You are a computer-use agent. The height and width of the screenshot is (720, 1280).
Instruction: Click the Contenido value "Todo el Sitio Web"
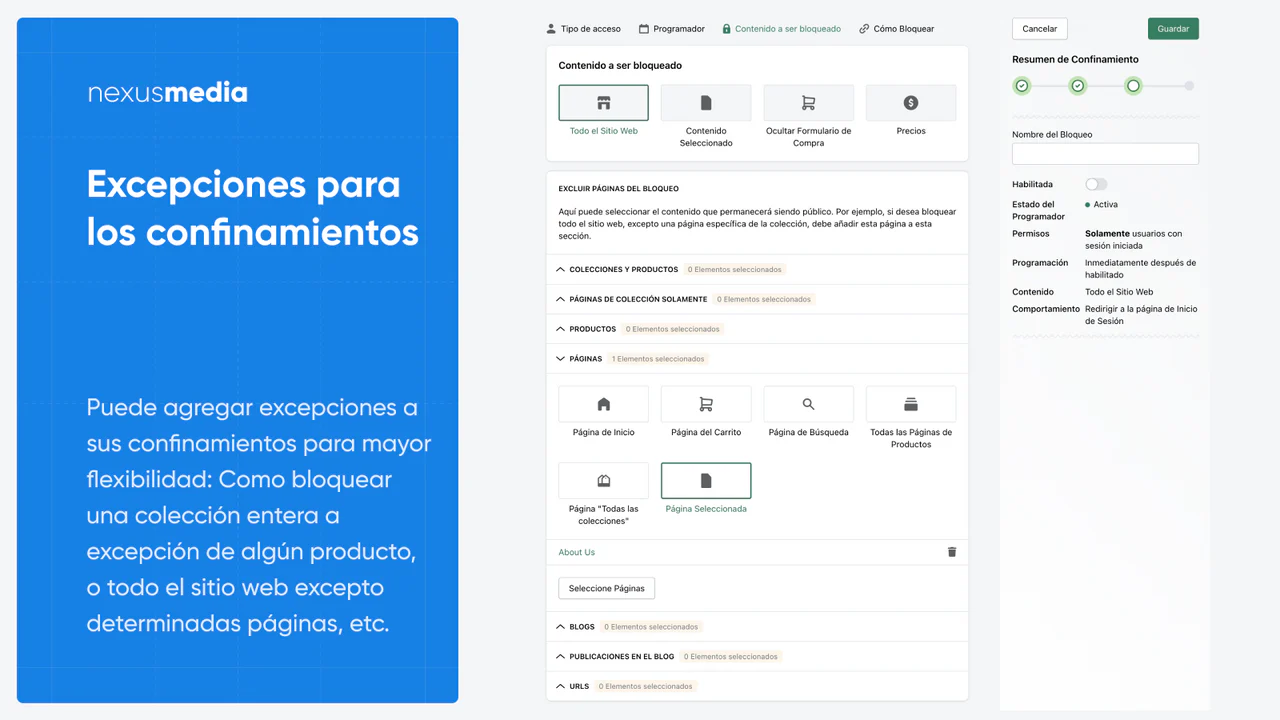(x=1119, y=292)
